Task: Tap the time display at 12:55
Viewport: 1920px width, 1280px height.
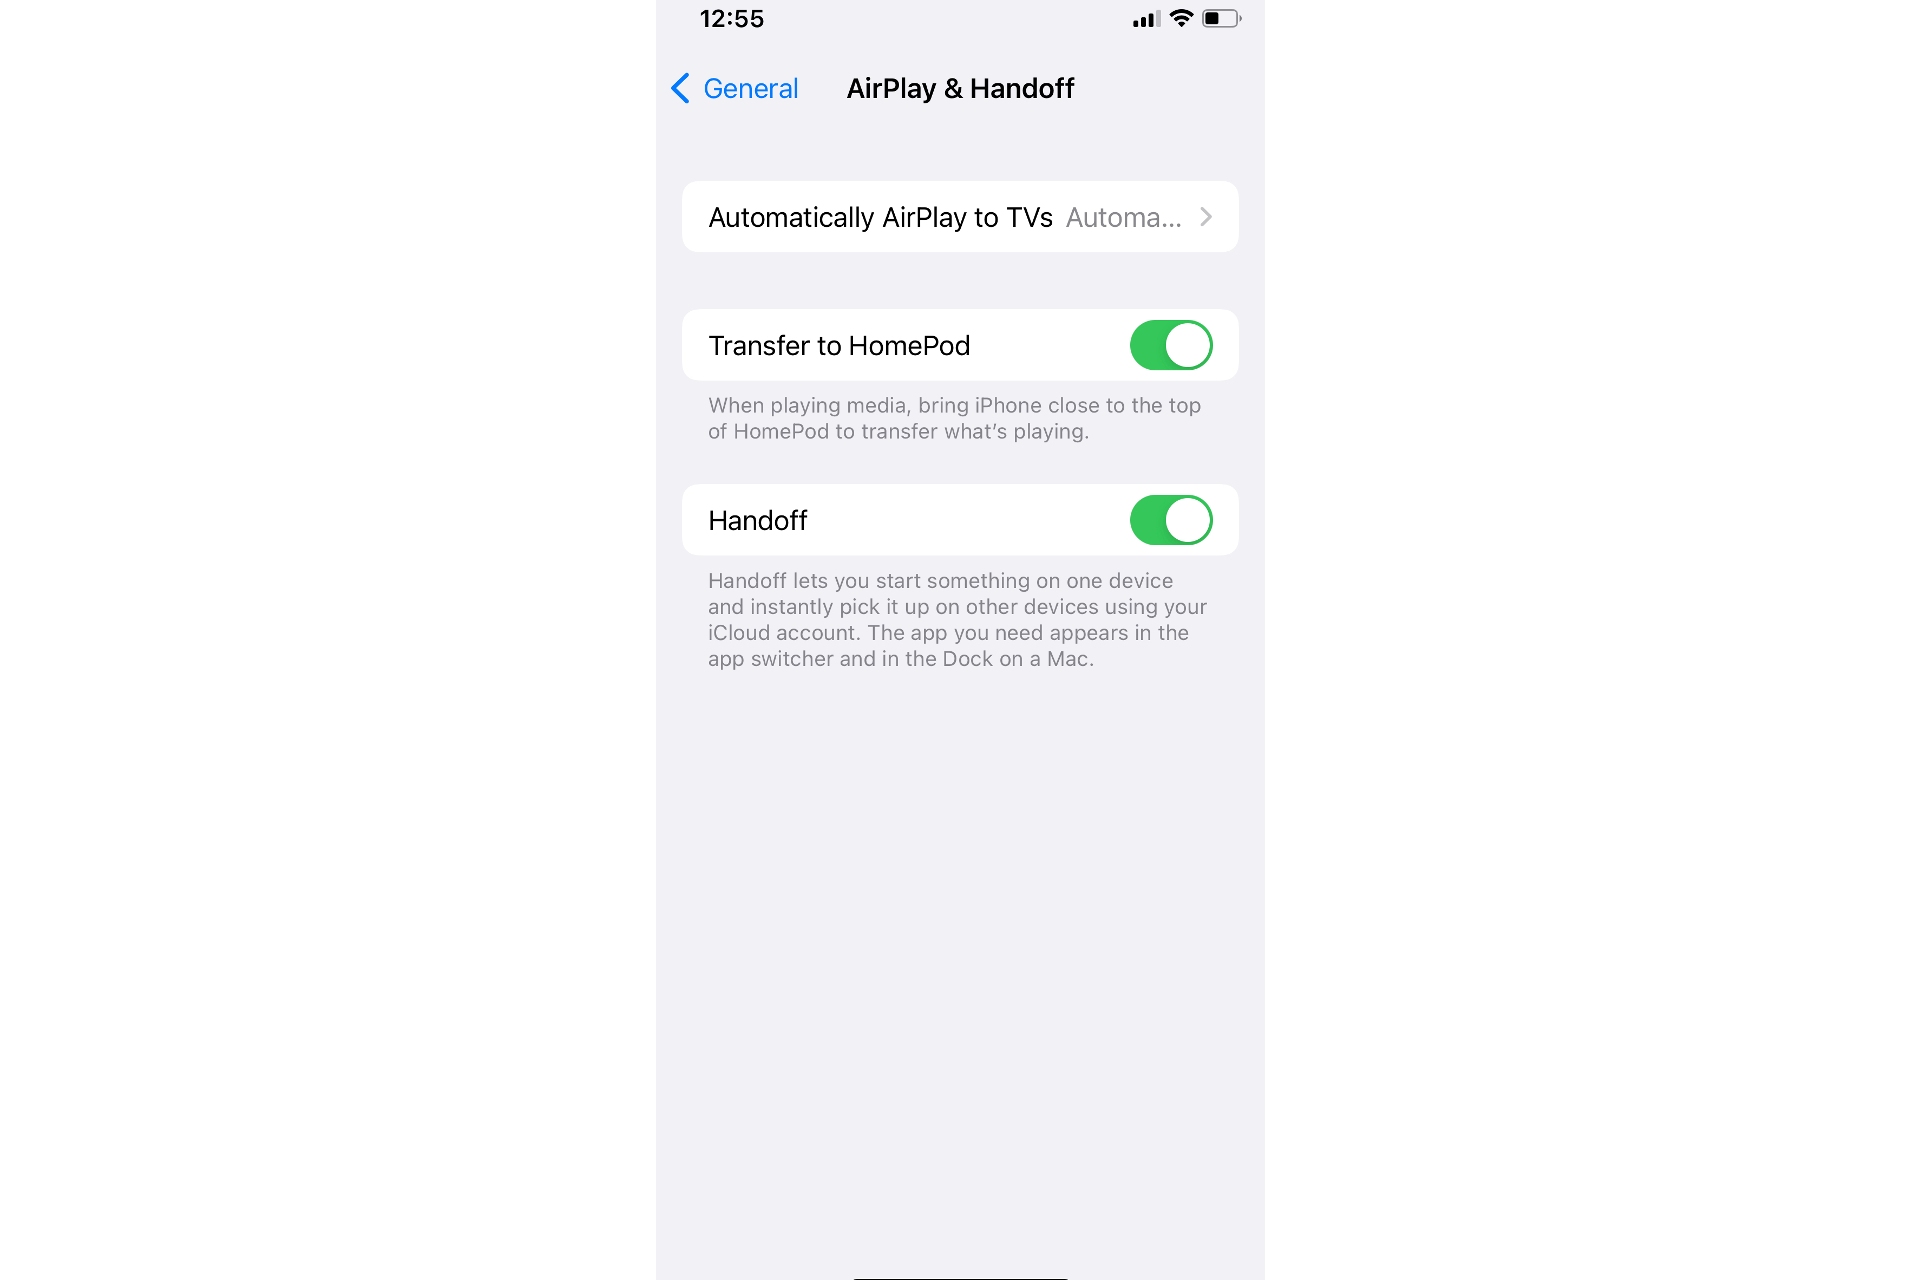Action: point(731,20)
